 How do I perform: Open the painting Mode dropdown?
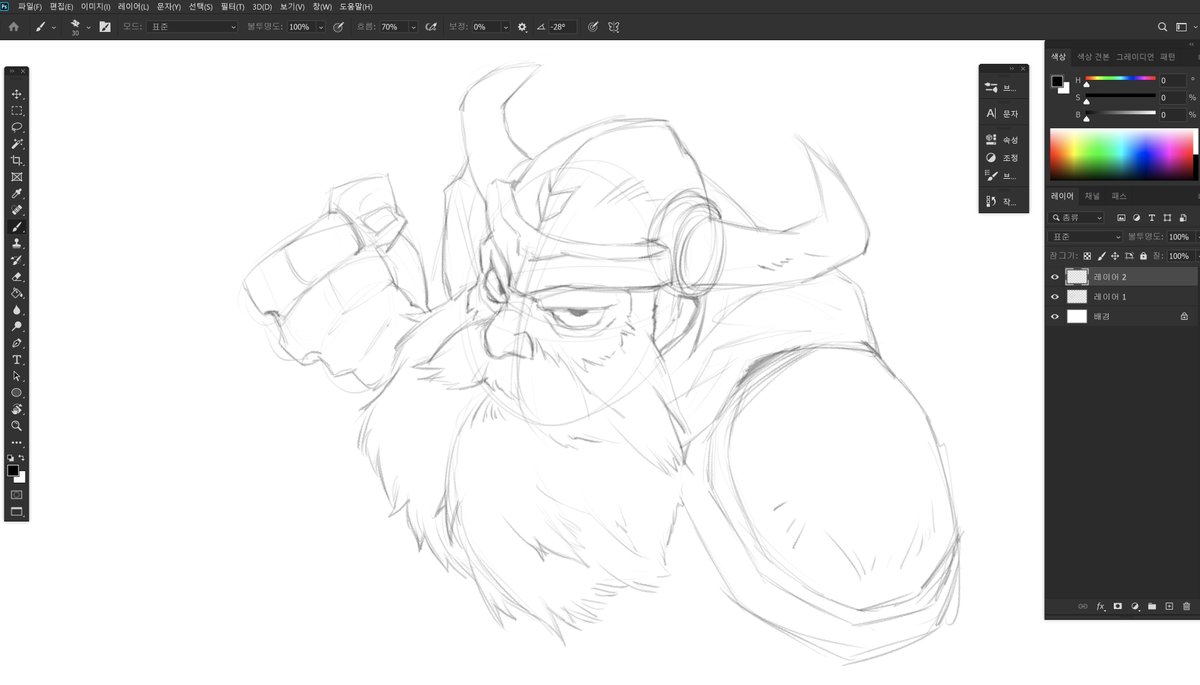pyautogui.click(x=192, y=27)
